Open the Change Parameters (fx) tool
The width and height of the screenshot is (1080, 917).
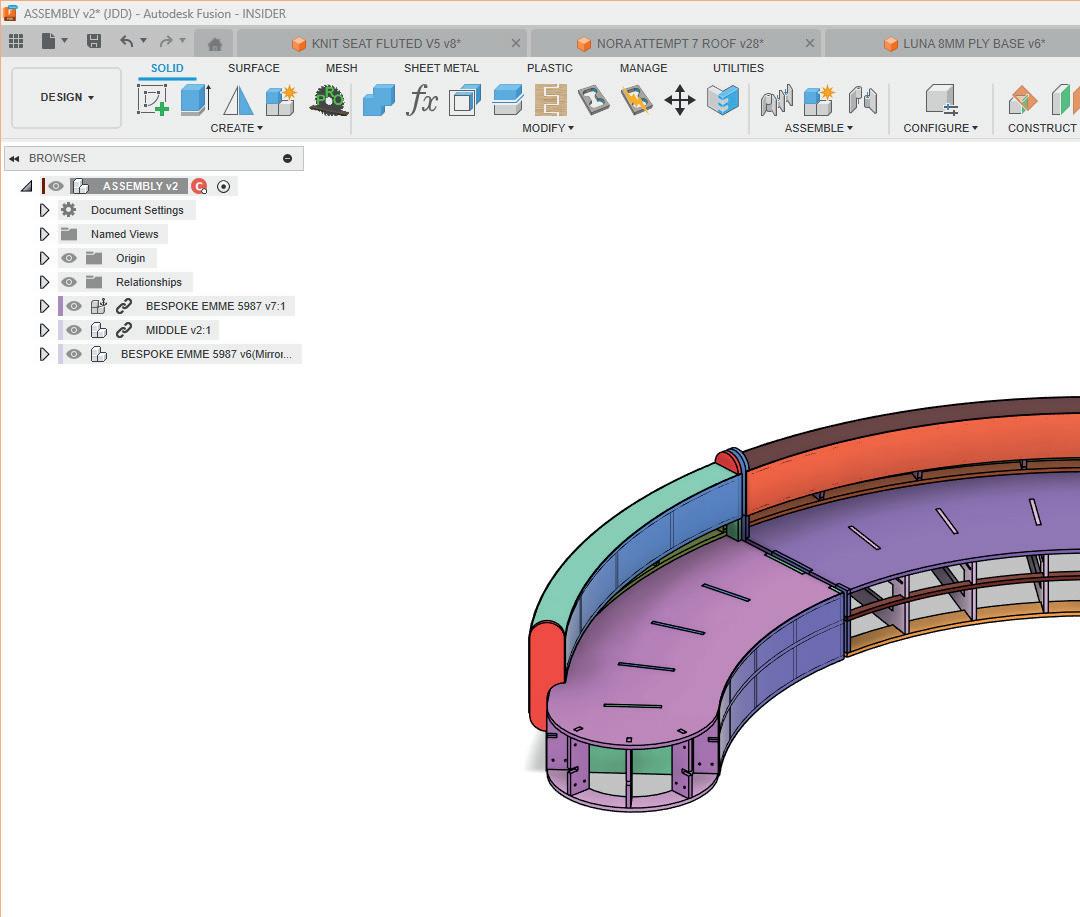[422, 100]
